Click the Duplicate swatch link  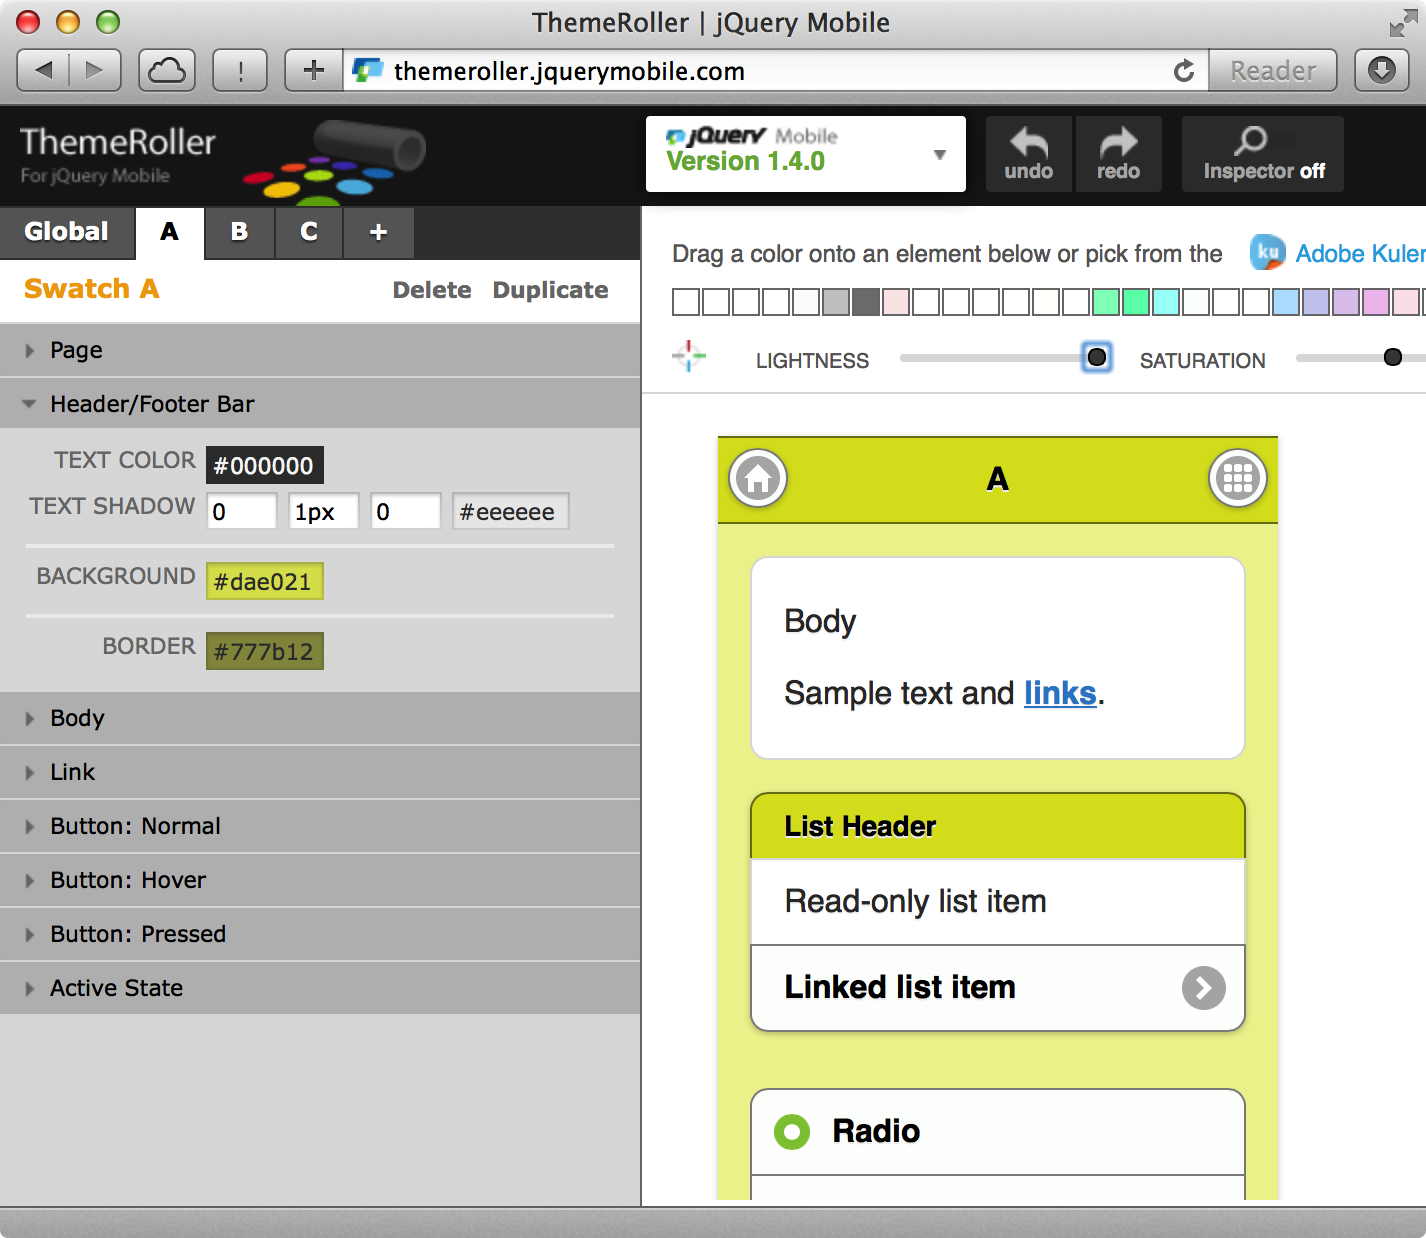pyautogui.click(x=550, y=290)
